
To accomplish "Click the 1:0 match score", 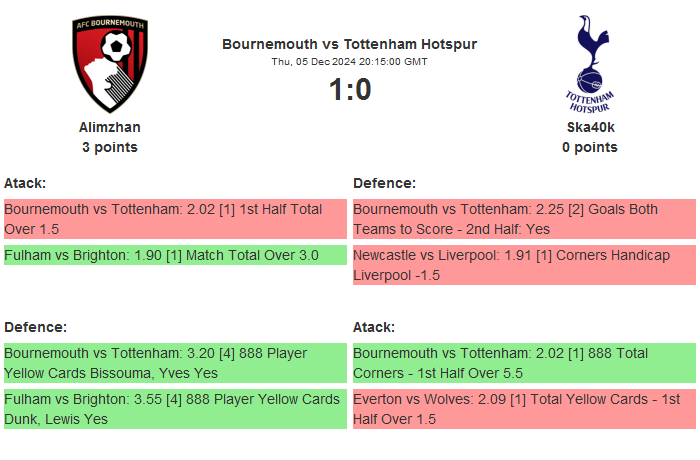I will click(x=349, y=90).
